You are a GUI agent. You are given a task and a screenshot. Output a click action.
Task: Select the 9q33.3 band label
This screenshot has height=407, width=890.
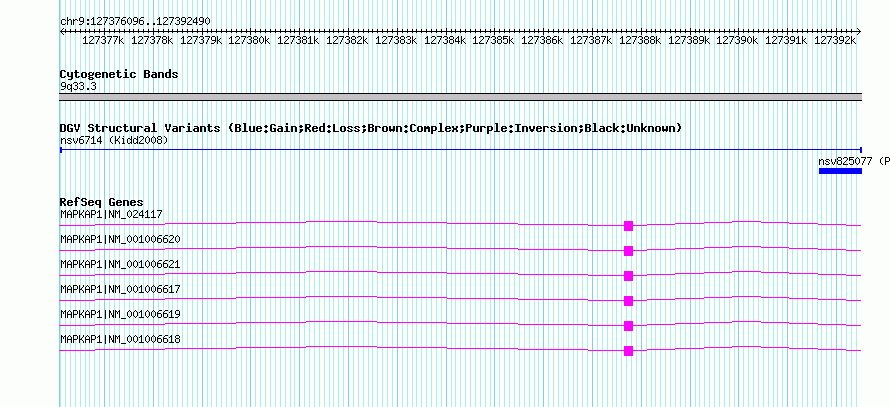(78, 87)
